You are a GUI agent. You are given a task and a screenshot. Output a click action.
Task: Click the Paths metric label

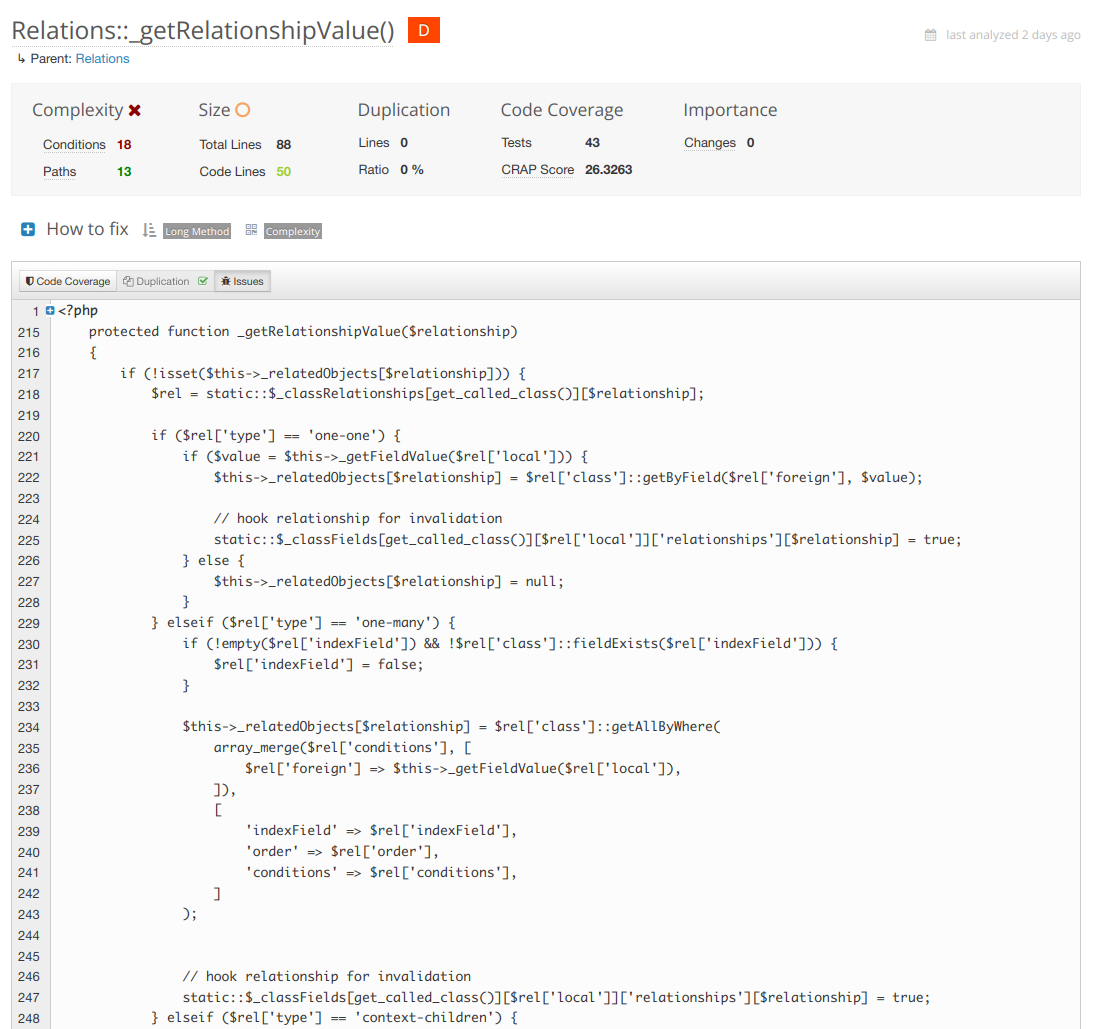click(x=59, y=172)
